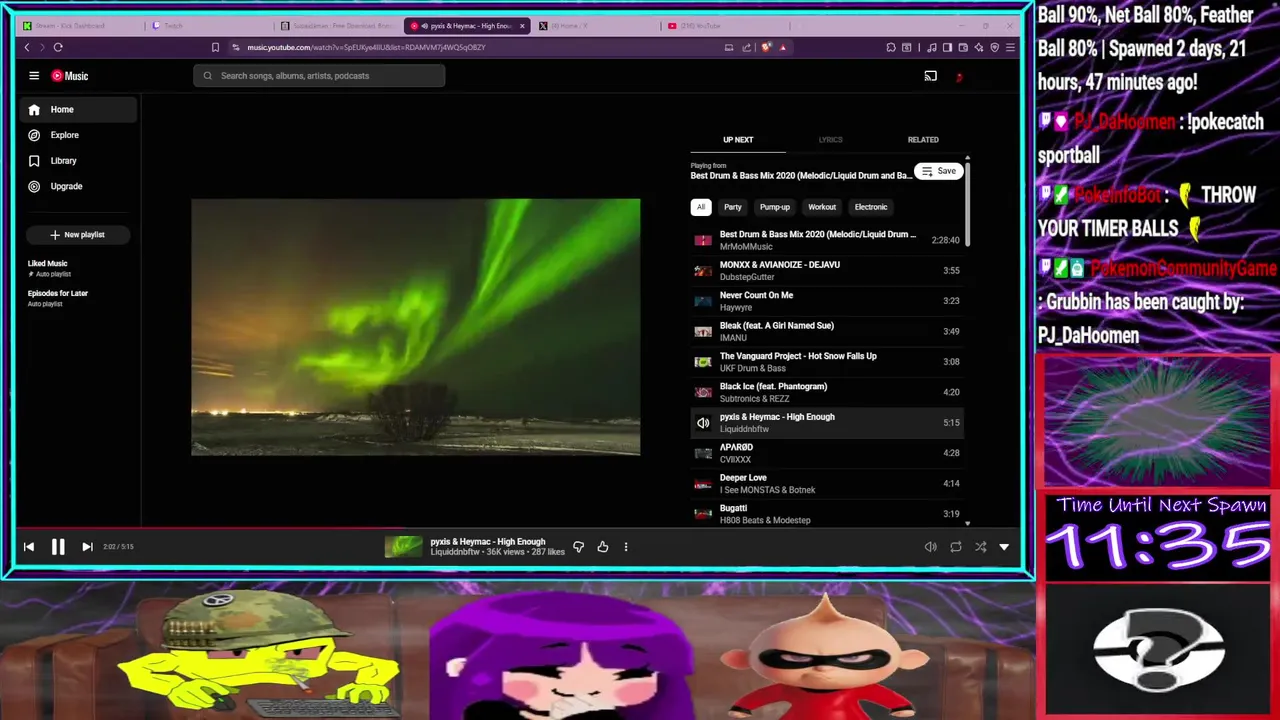Screen dimensions: 1280x720
Task: Switch to the RELATED tab
Action: click(923, 140)
